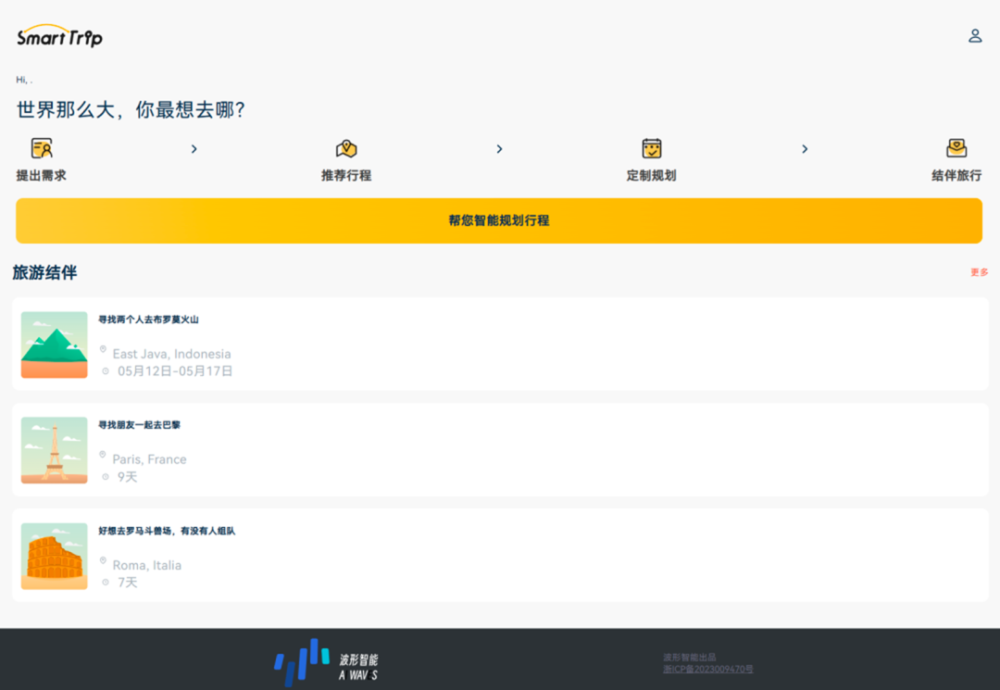Select the 定制规划 calendar icon
Image resolution: width=1000 pixels, height=690 pixels.
point(651,148)
